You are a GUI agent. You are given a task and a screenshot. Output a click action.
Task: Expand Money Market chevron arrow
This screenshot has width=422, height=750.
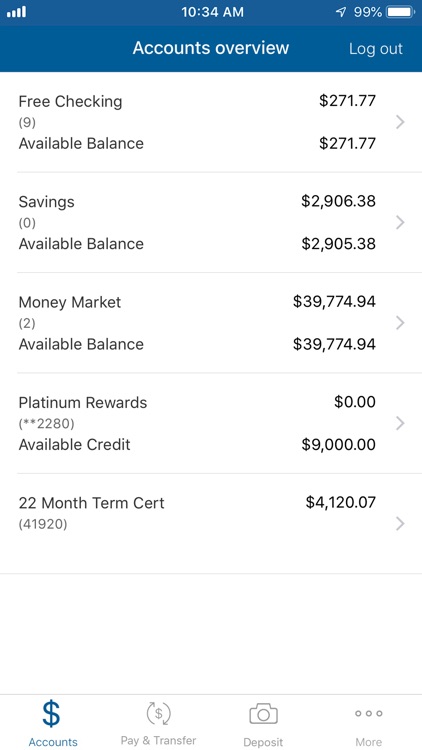400,323
